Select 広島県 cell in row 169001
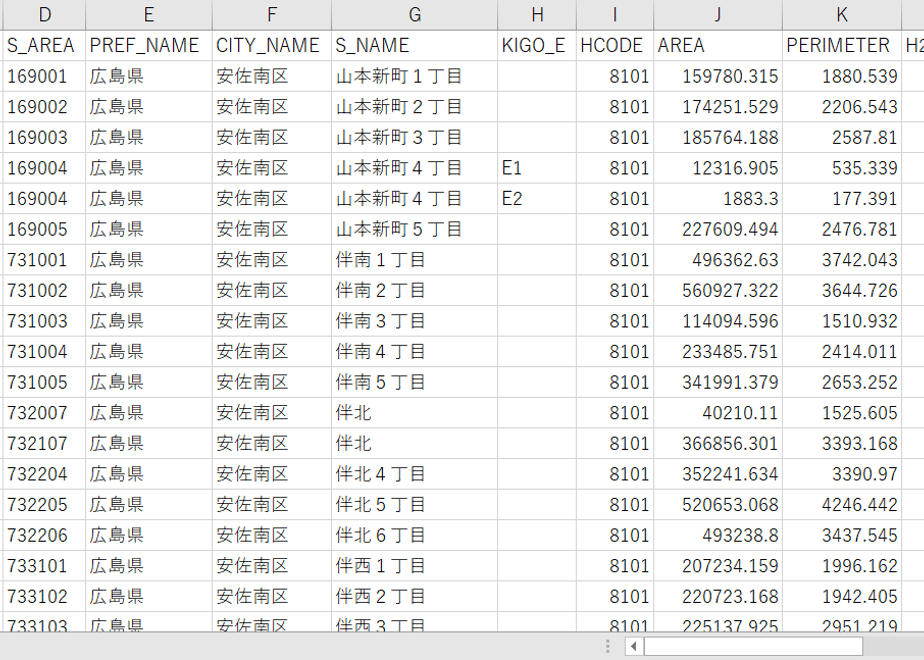 [x=148, y=76]
